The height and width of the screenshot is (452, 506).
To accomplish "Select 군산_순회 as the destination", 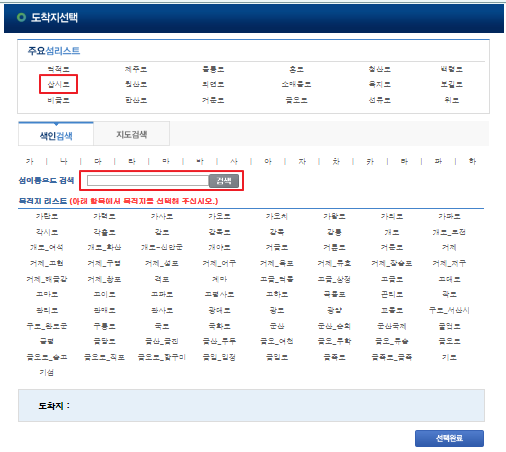I will [x=334, y=326].
